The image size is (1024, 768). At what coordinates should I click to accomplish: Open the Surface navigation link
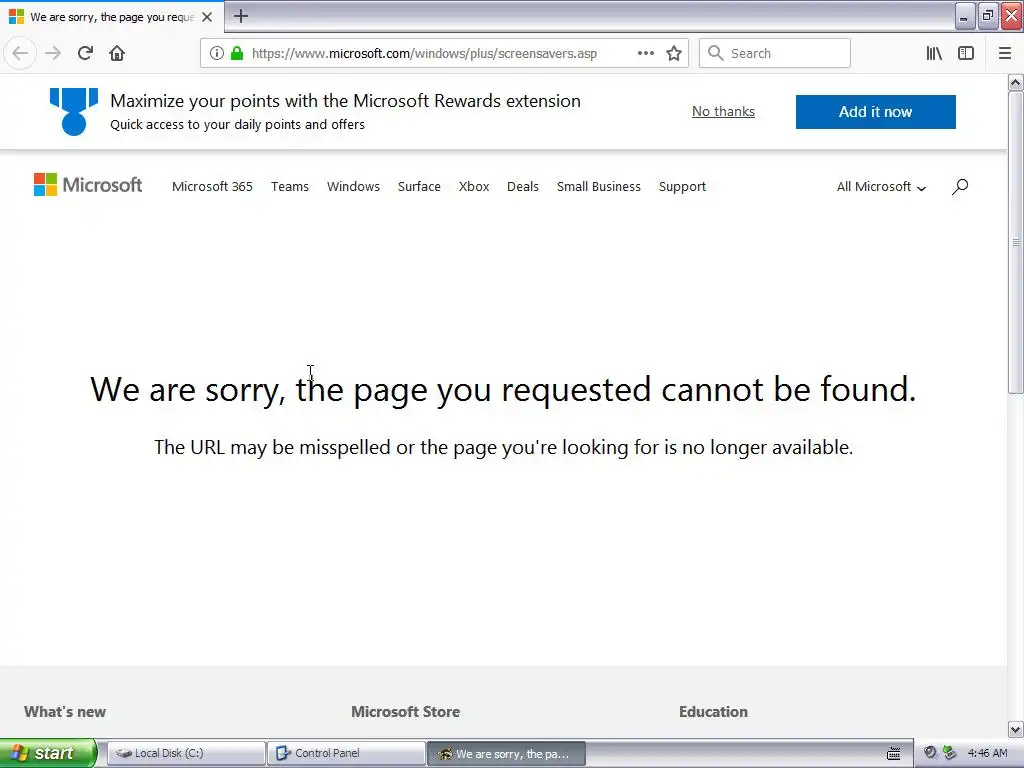(x=419, y=187)
